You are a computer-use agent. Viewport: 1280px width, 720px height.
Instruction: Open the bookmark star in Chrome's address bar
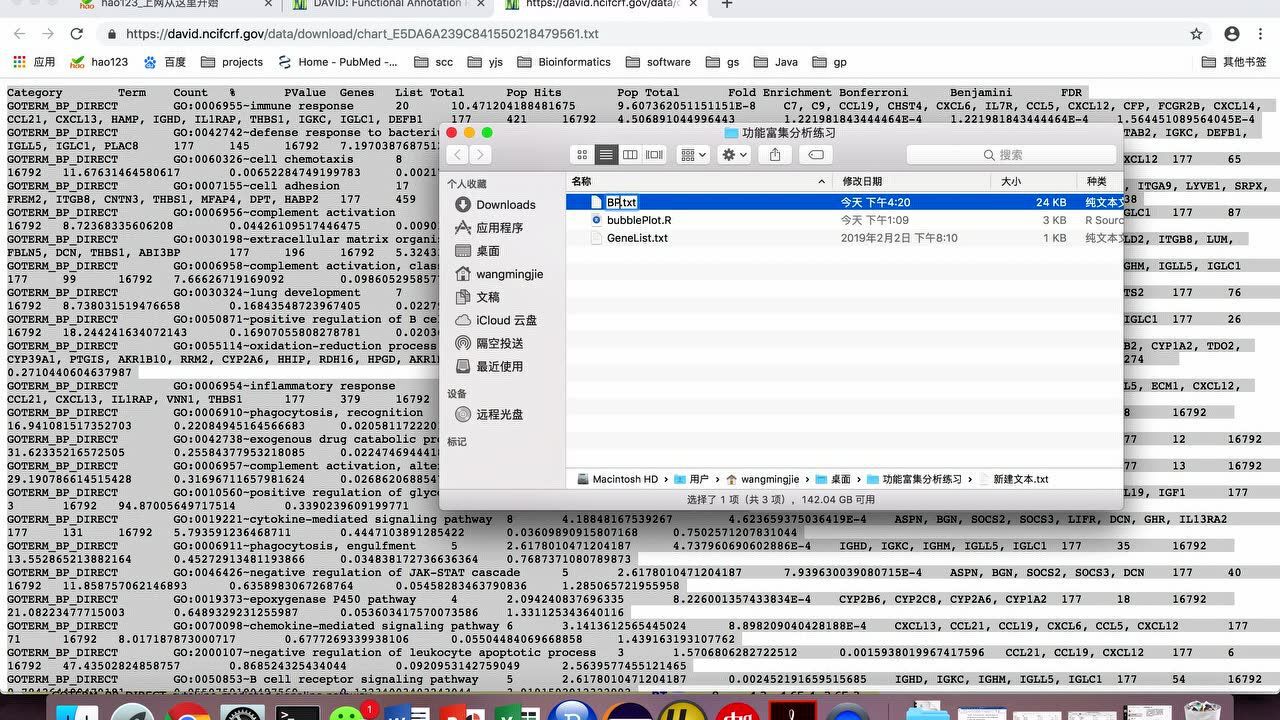tap(1196, 33)
